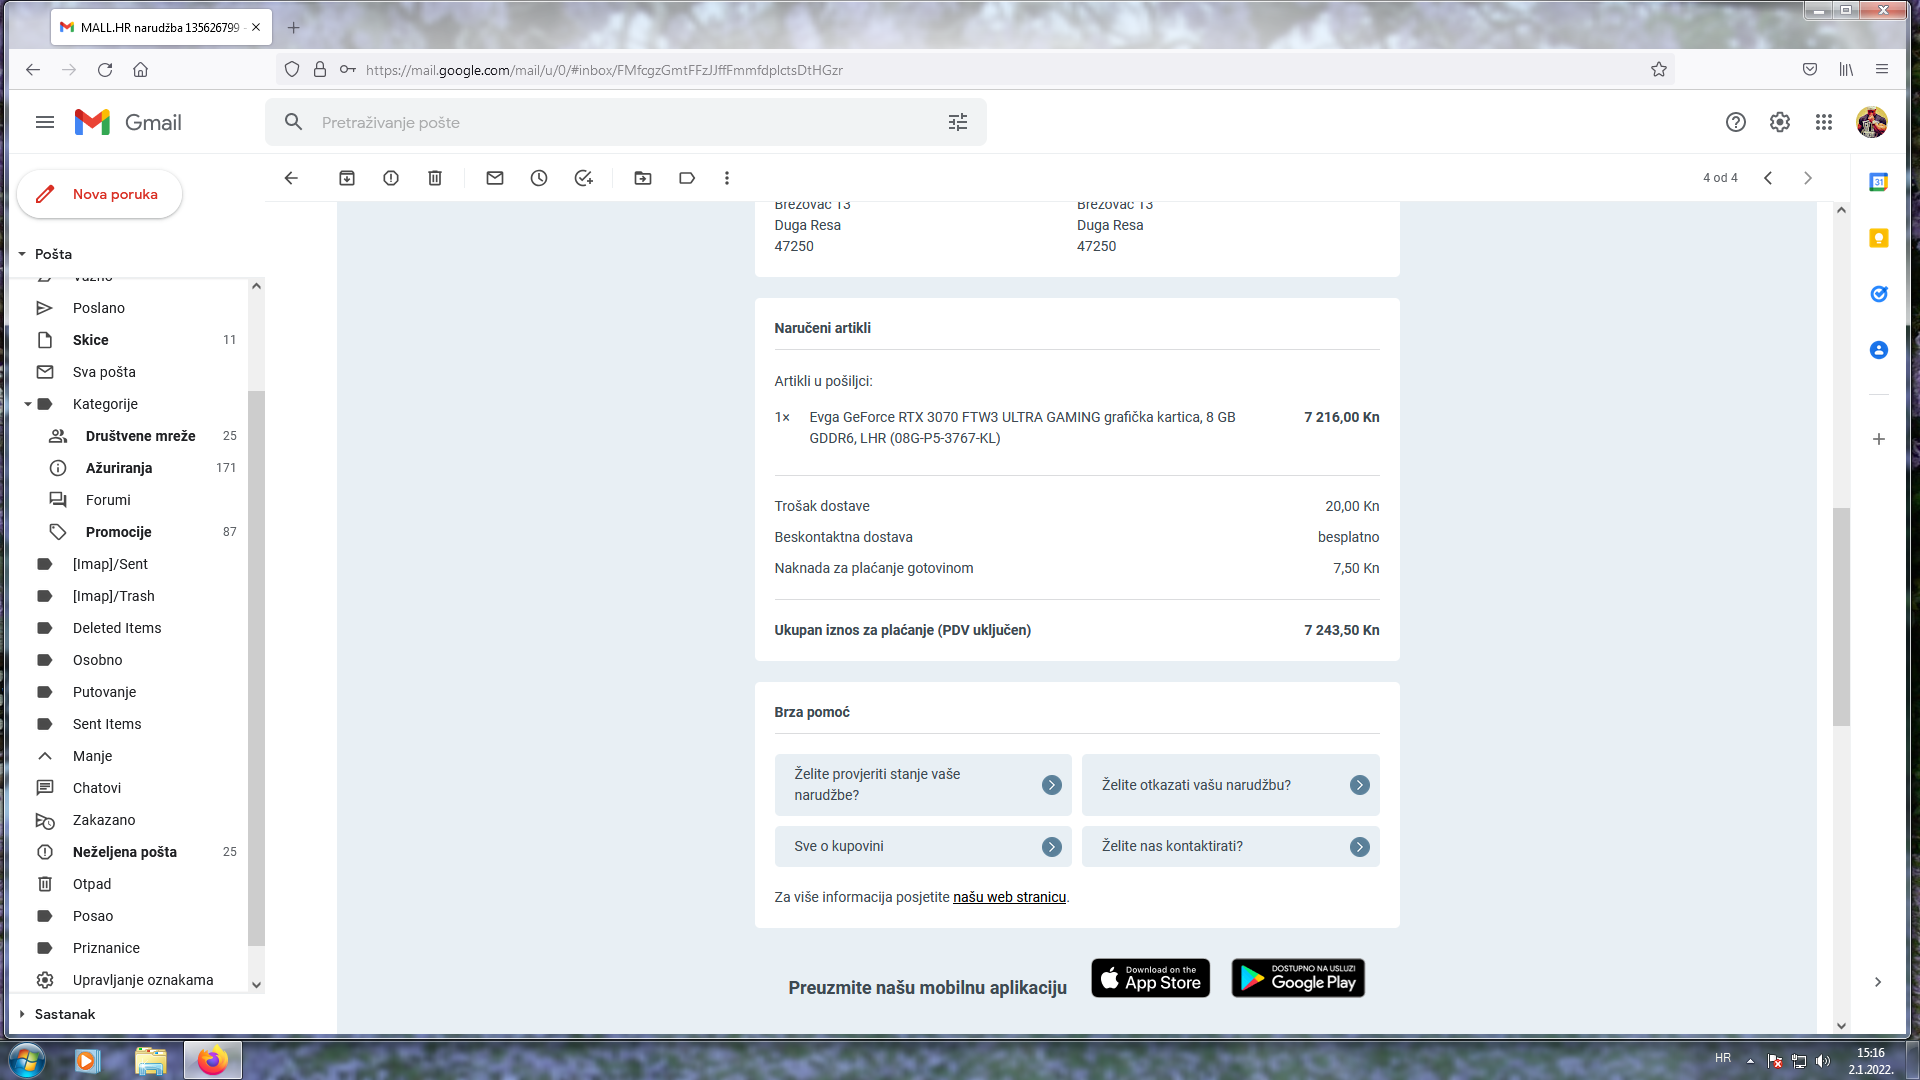Open the Promocije category

[118, 532]
